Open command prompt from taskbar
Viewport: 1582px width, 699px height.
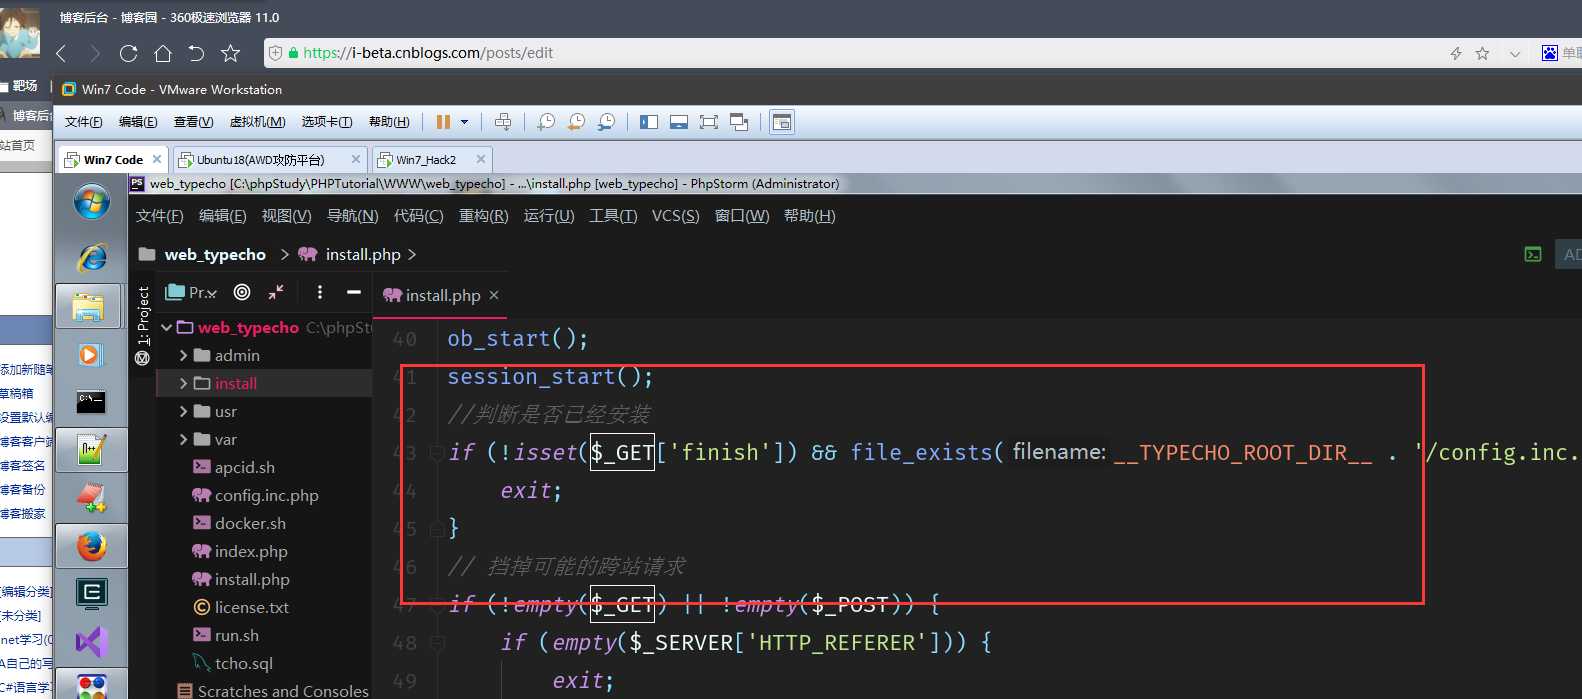click(x=91, y=402)
